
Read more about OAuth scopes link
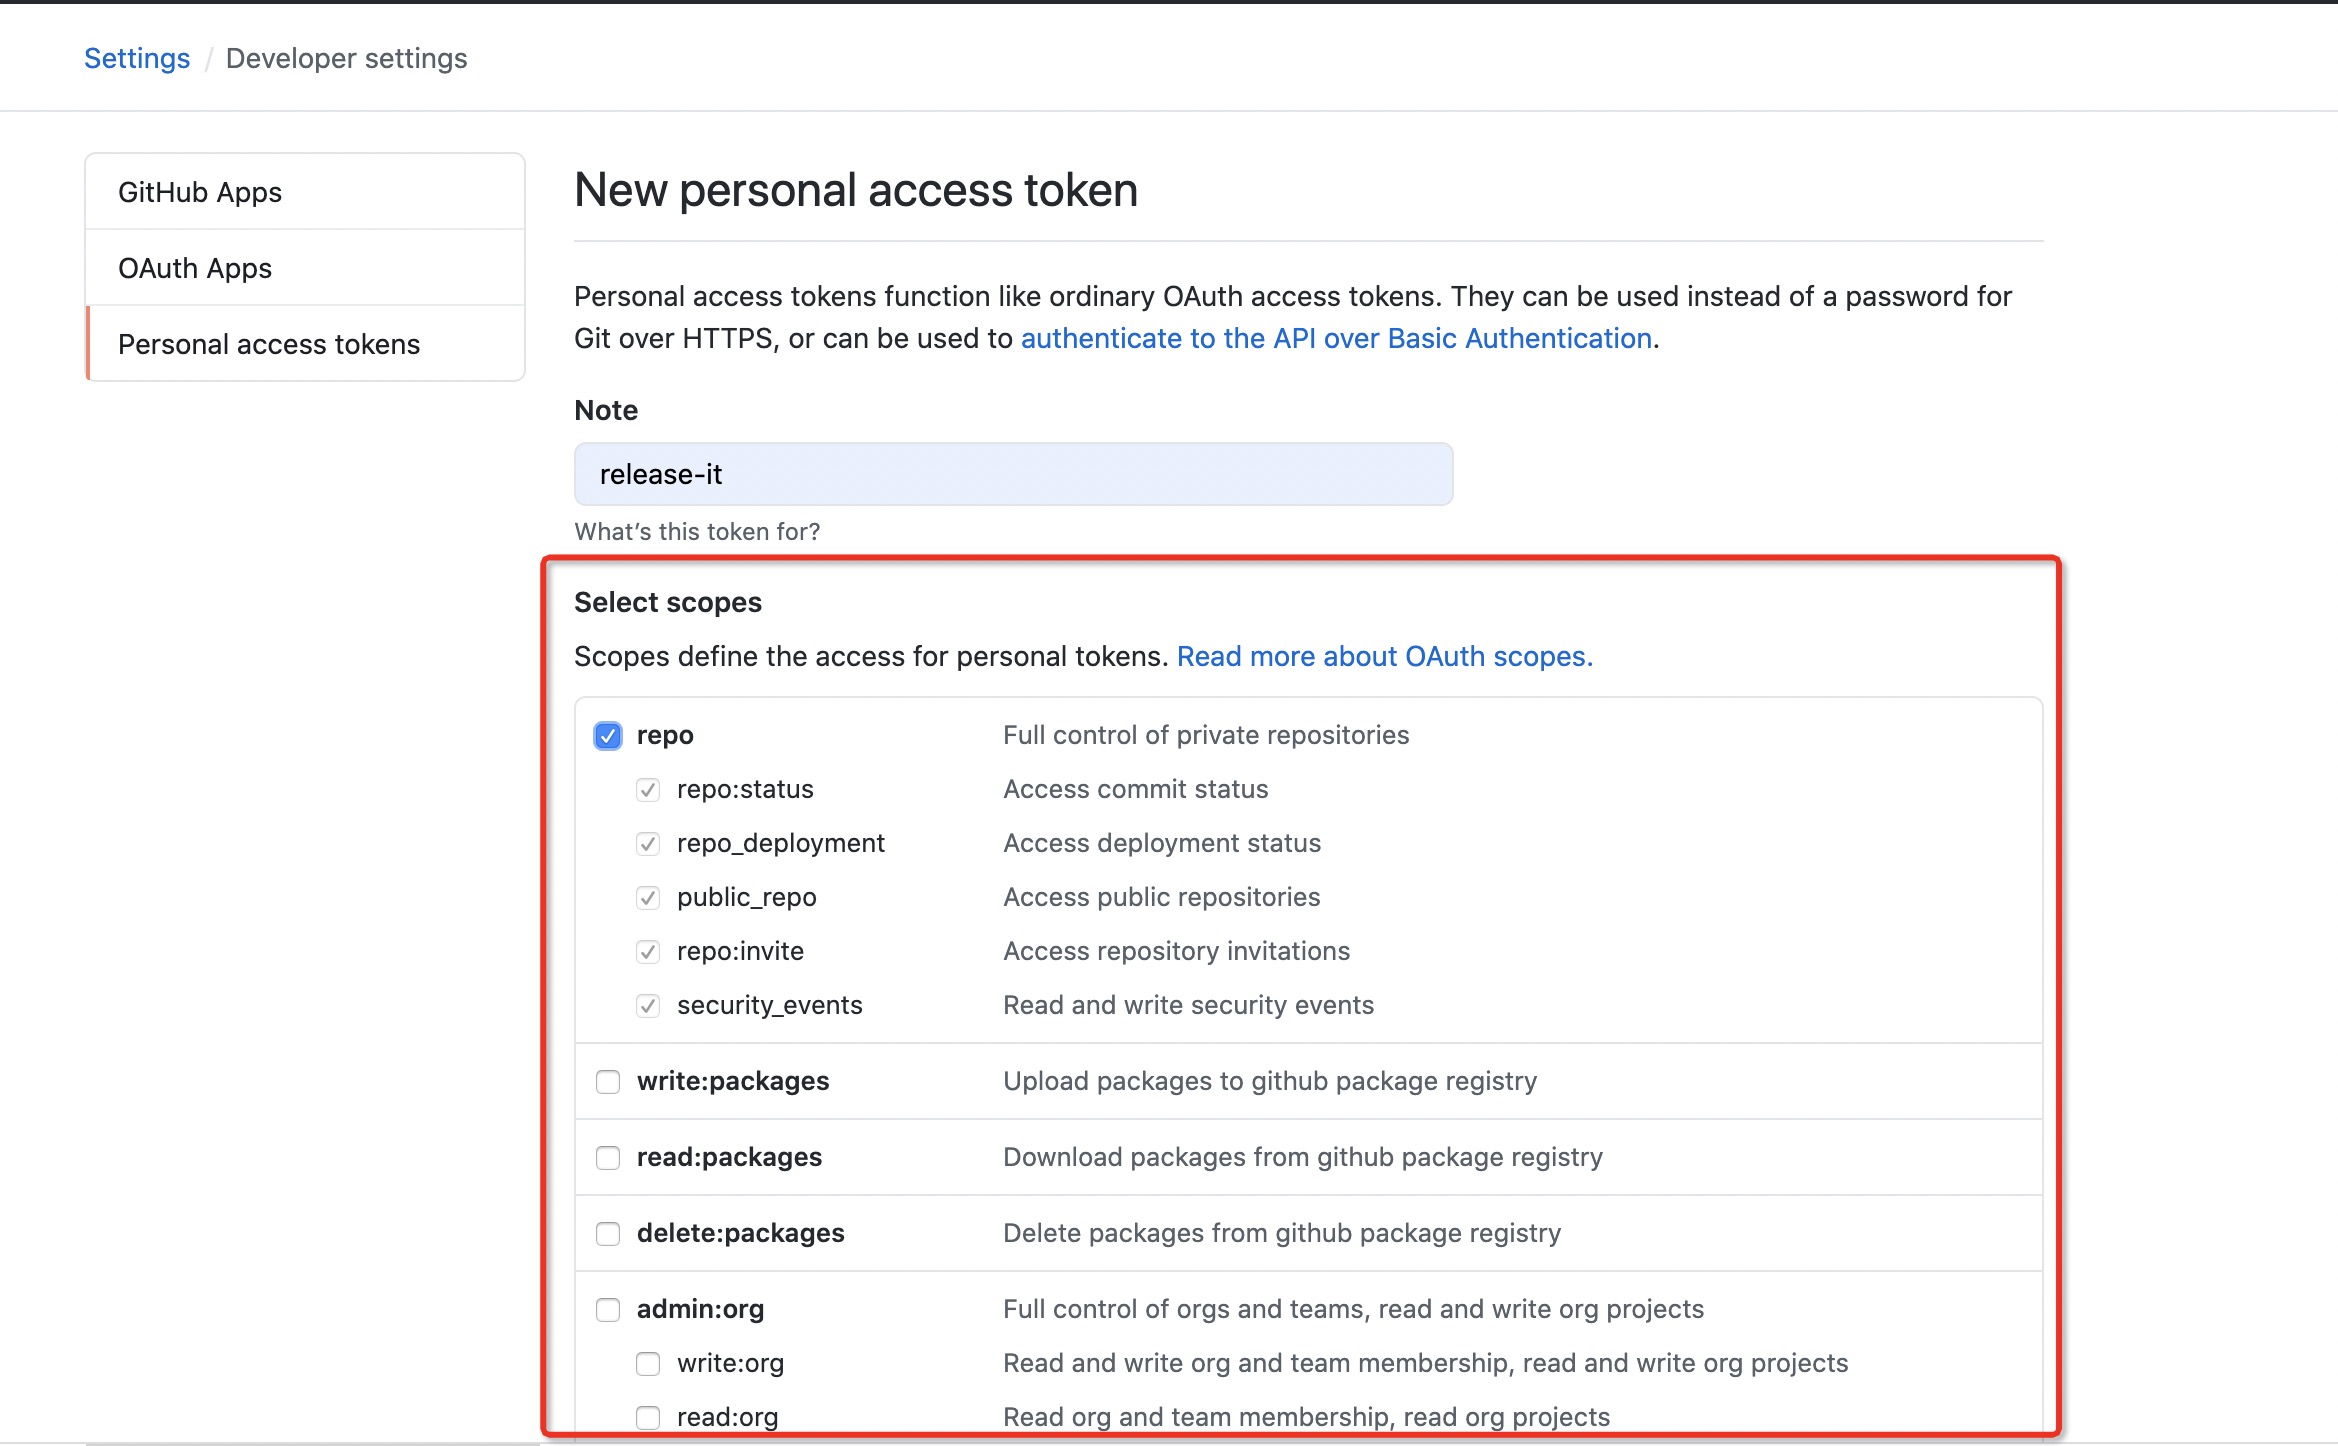1384,656
